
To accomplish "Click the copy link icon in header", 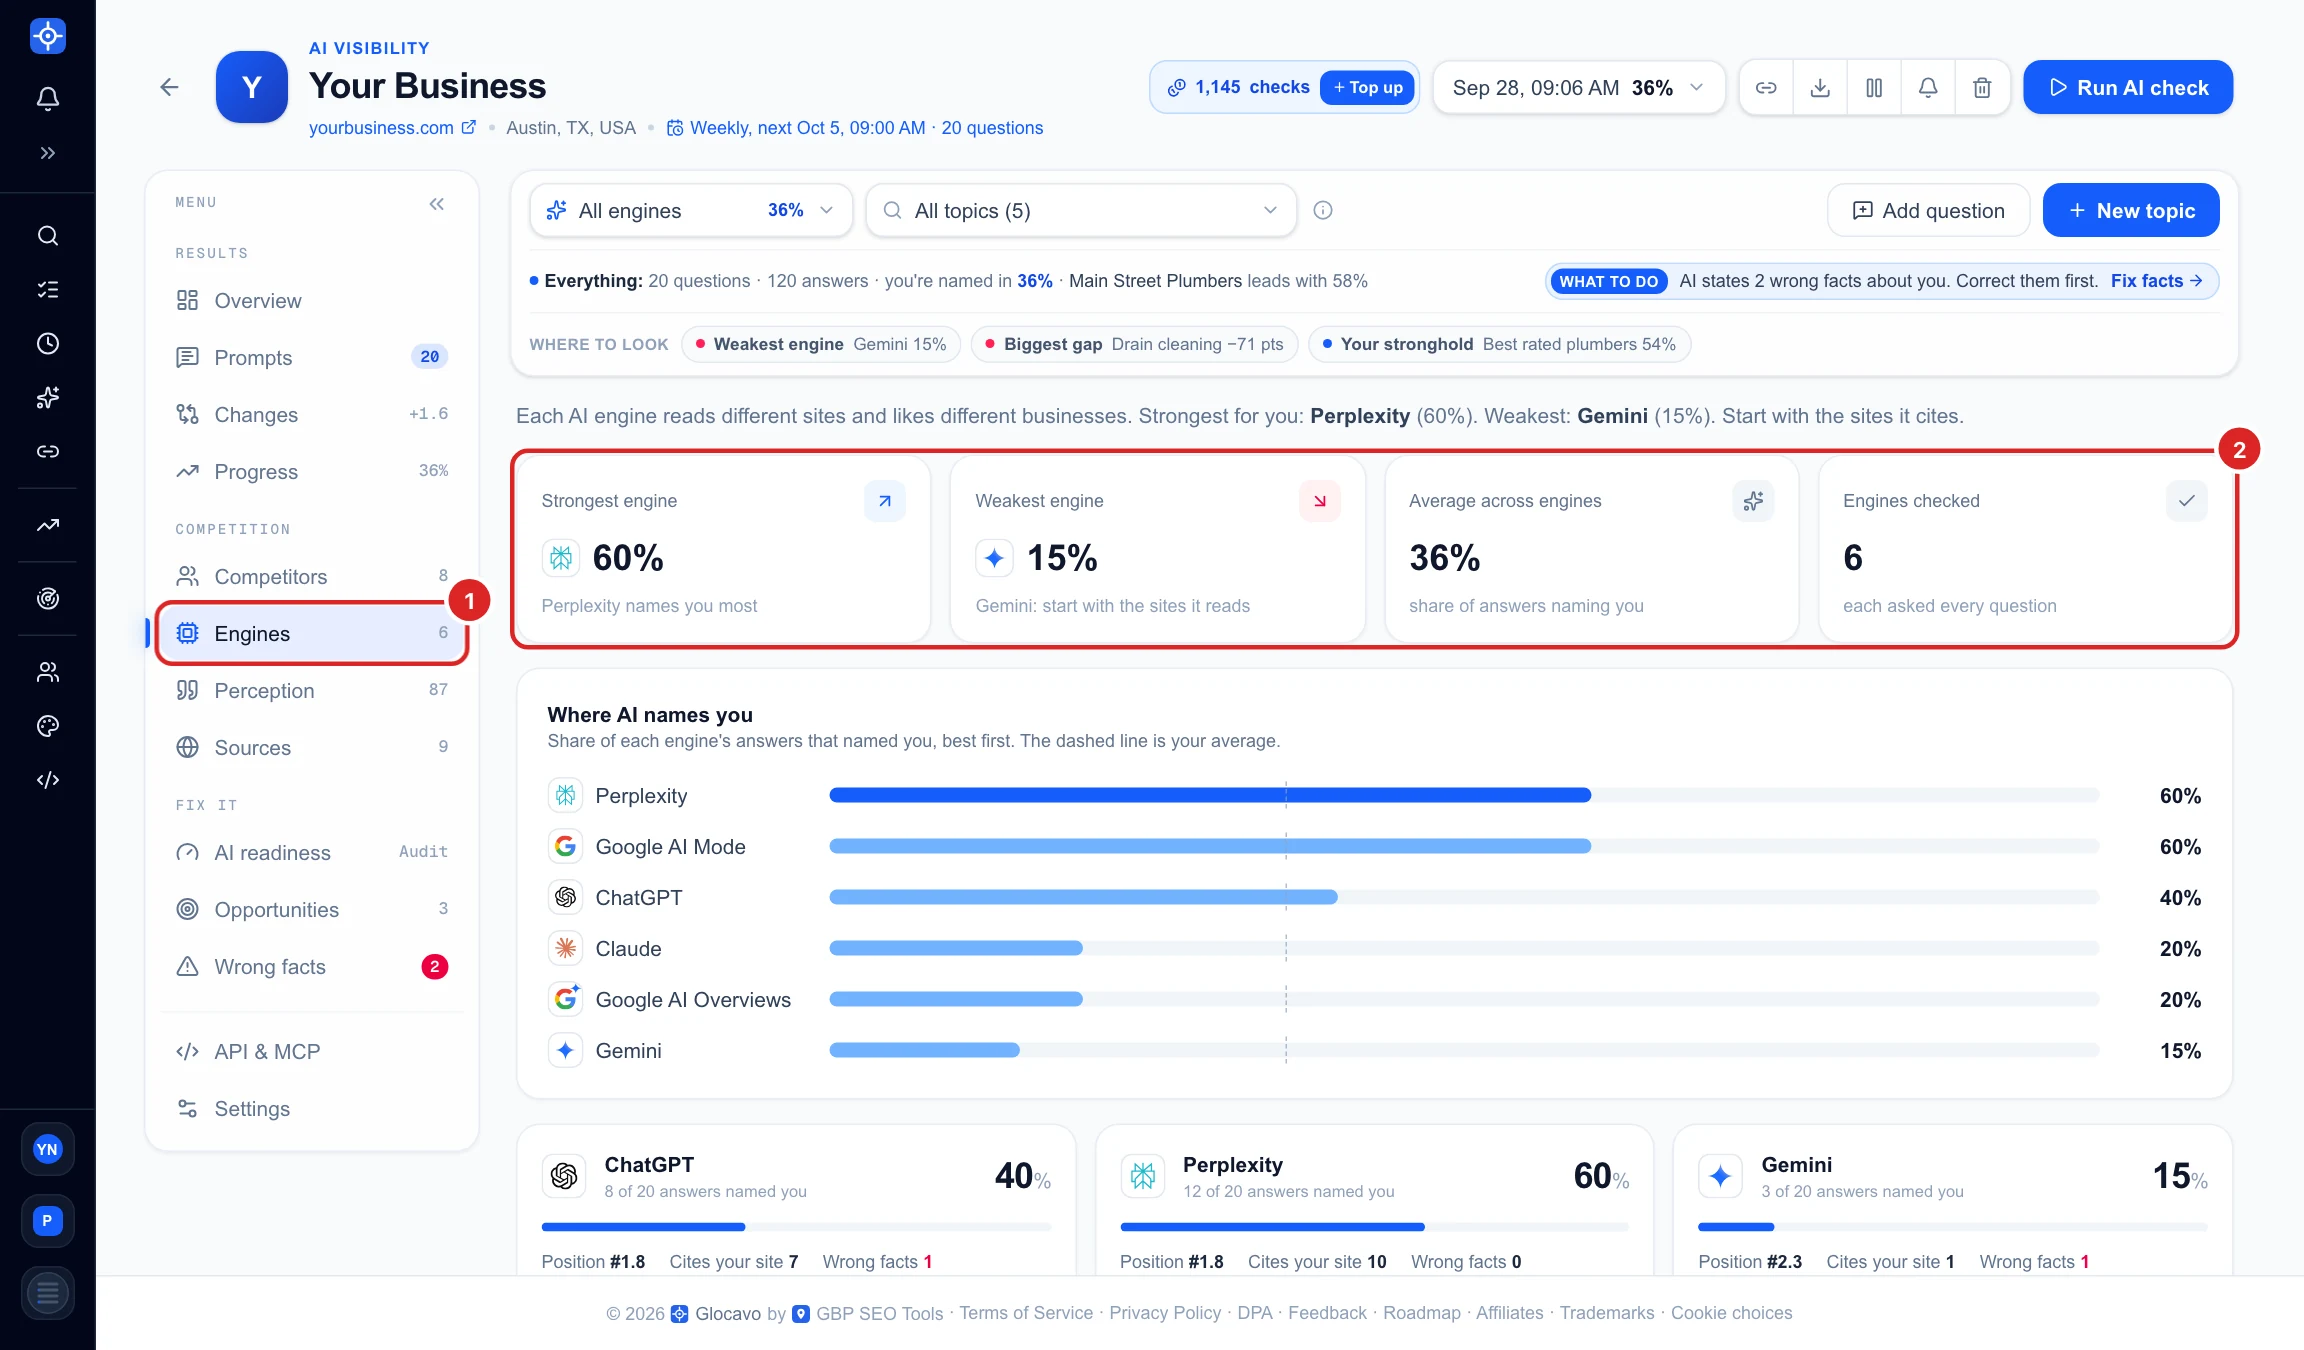I will tap(1766, 88).
